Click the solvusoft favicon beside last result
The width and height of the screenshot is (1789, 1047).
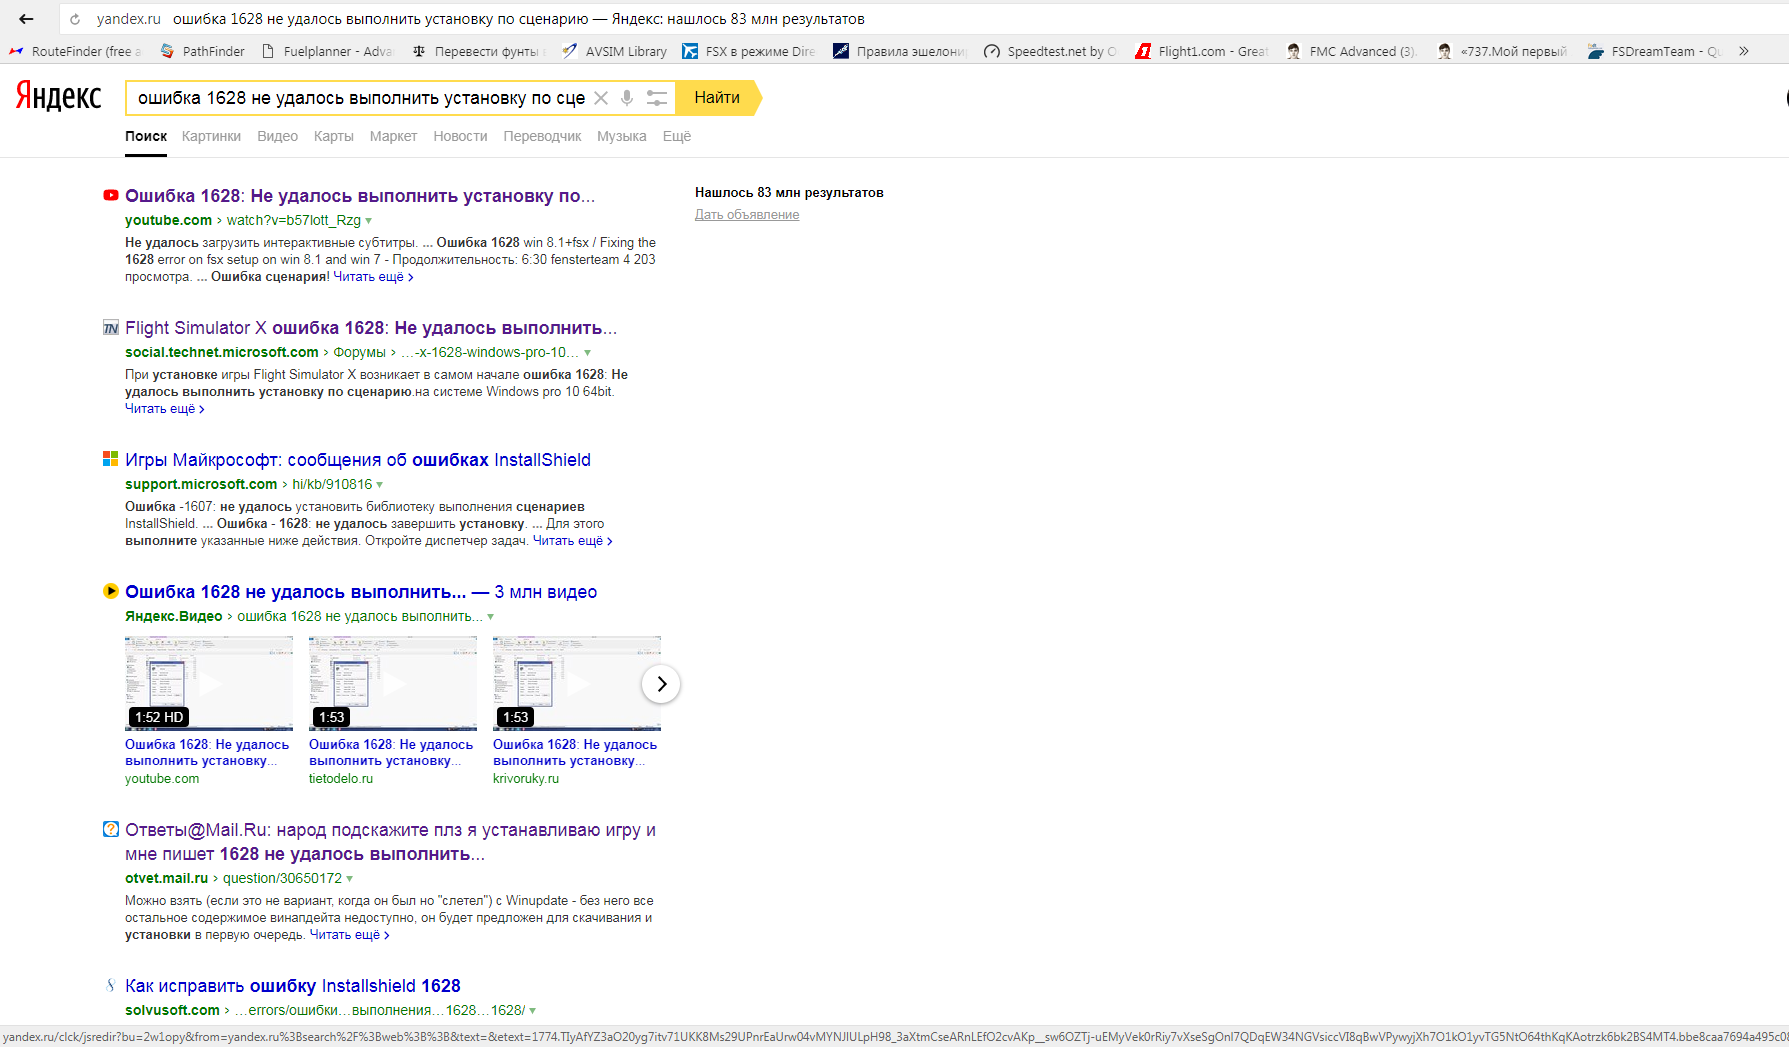111,985
